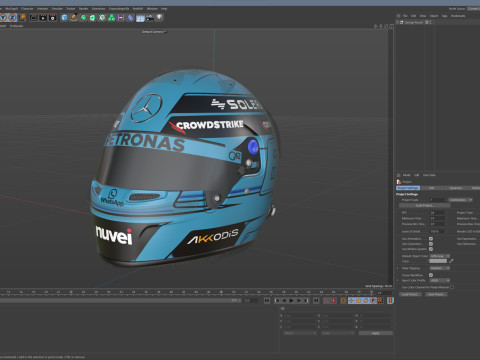Play animation backwards button
The width and height of the screenshot is (480, 360).
284,301
